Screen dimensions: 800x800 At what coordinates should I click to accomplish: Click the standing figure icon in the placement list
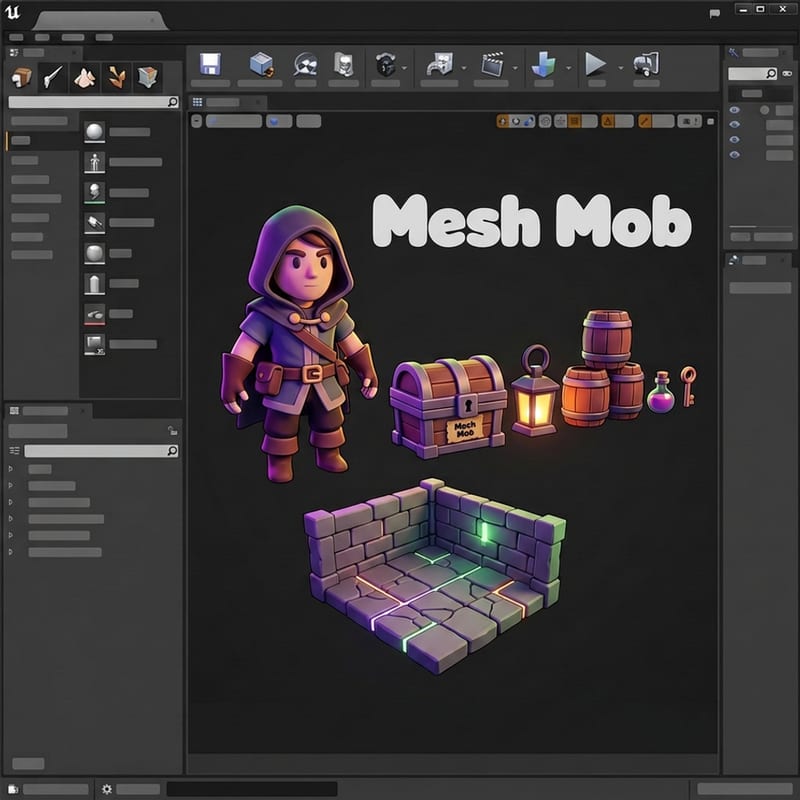coord(94,163)
